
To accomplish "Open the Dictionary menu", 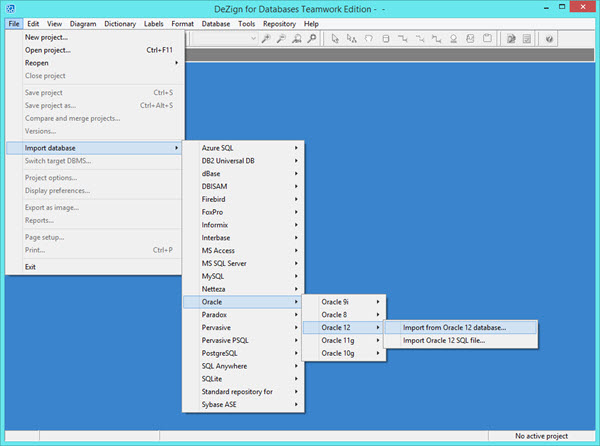I will click(120, 24).
